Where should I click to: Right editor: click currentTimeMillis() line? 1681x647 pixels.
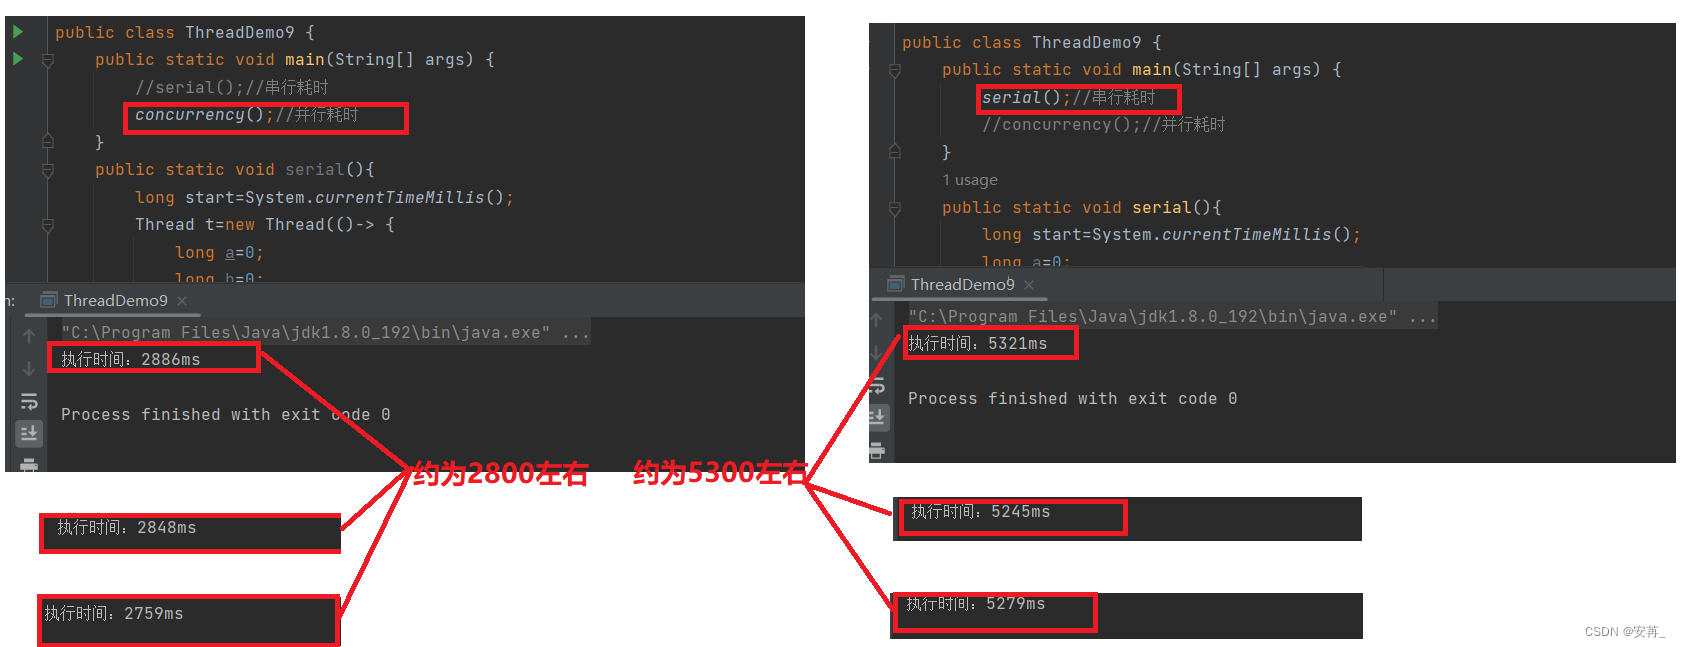[1172, 234]
